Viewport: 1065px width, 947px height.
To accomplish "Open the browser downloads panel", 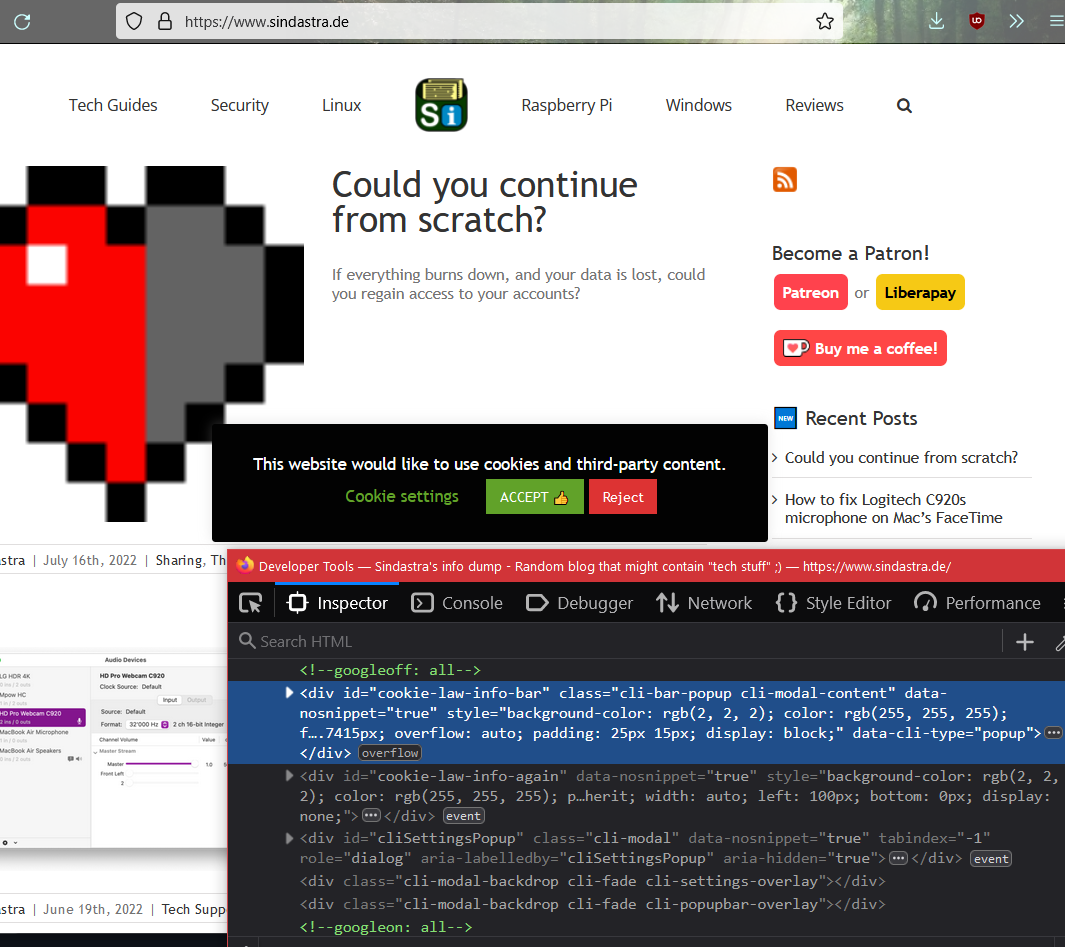I will (936, 20).
